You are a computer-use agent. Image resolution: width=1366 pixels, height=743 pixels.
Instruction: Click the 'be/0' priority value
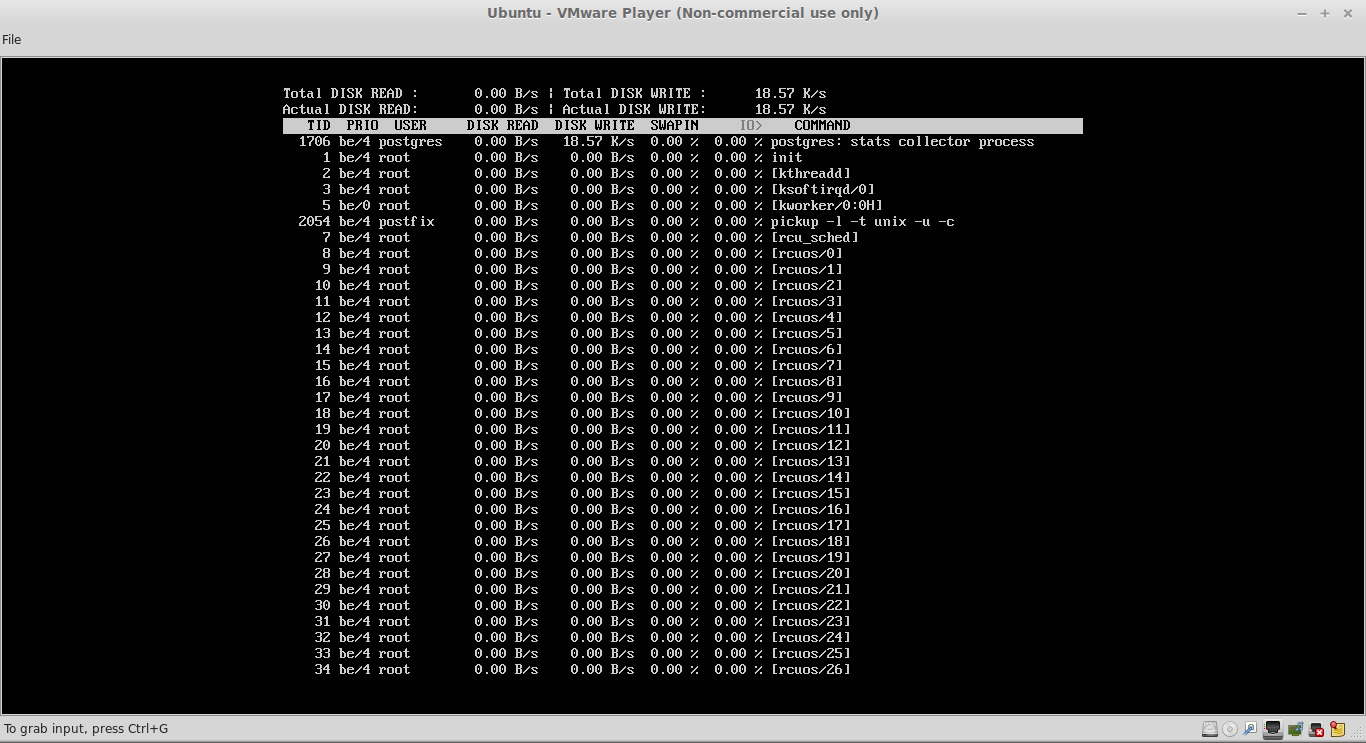(x=355, y=206)
